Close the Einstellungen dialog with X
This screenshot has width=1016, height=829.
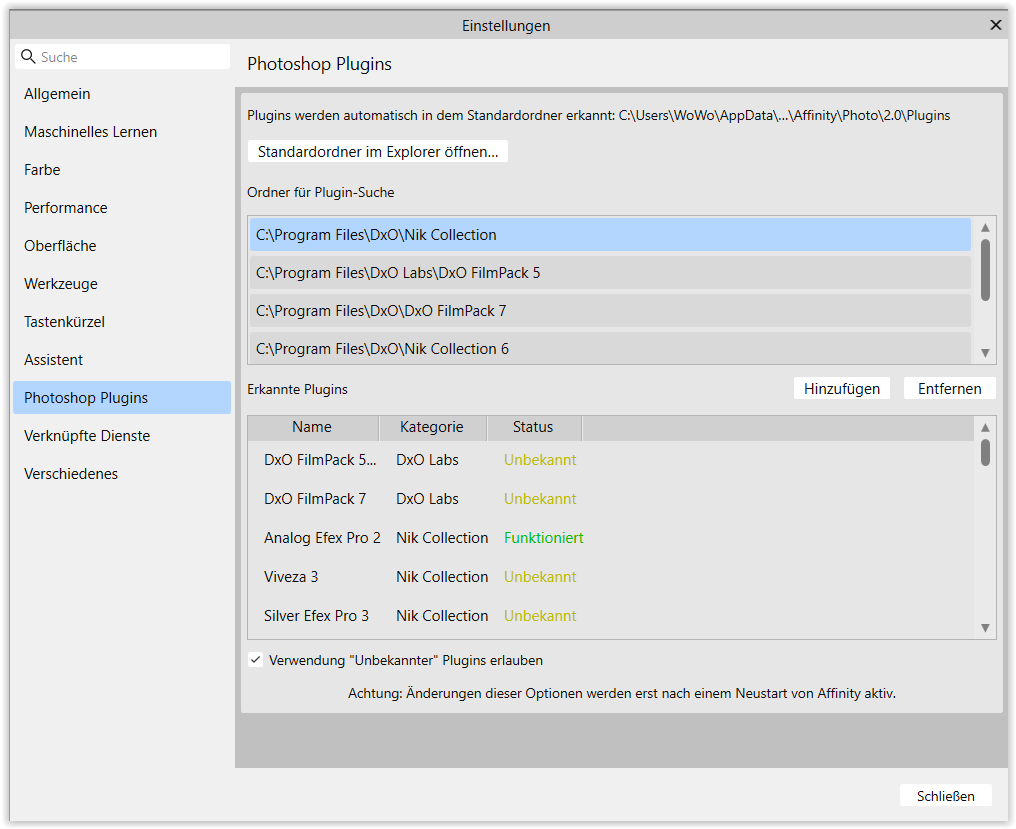click(996, 25)
